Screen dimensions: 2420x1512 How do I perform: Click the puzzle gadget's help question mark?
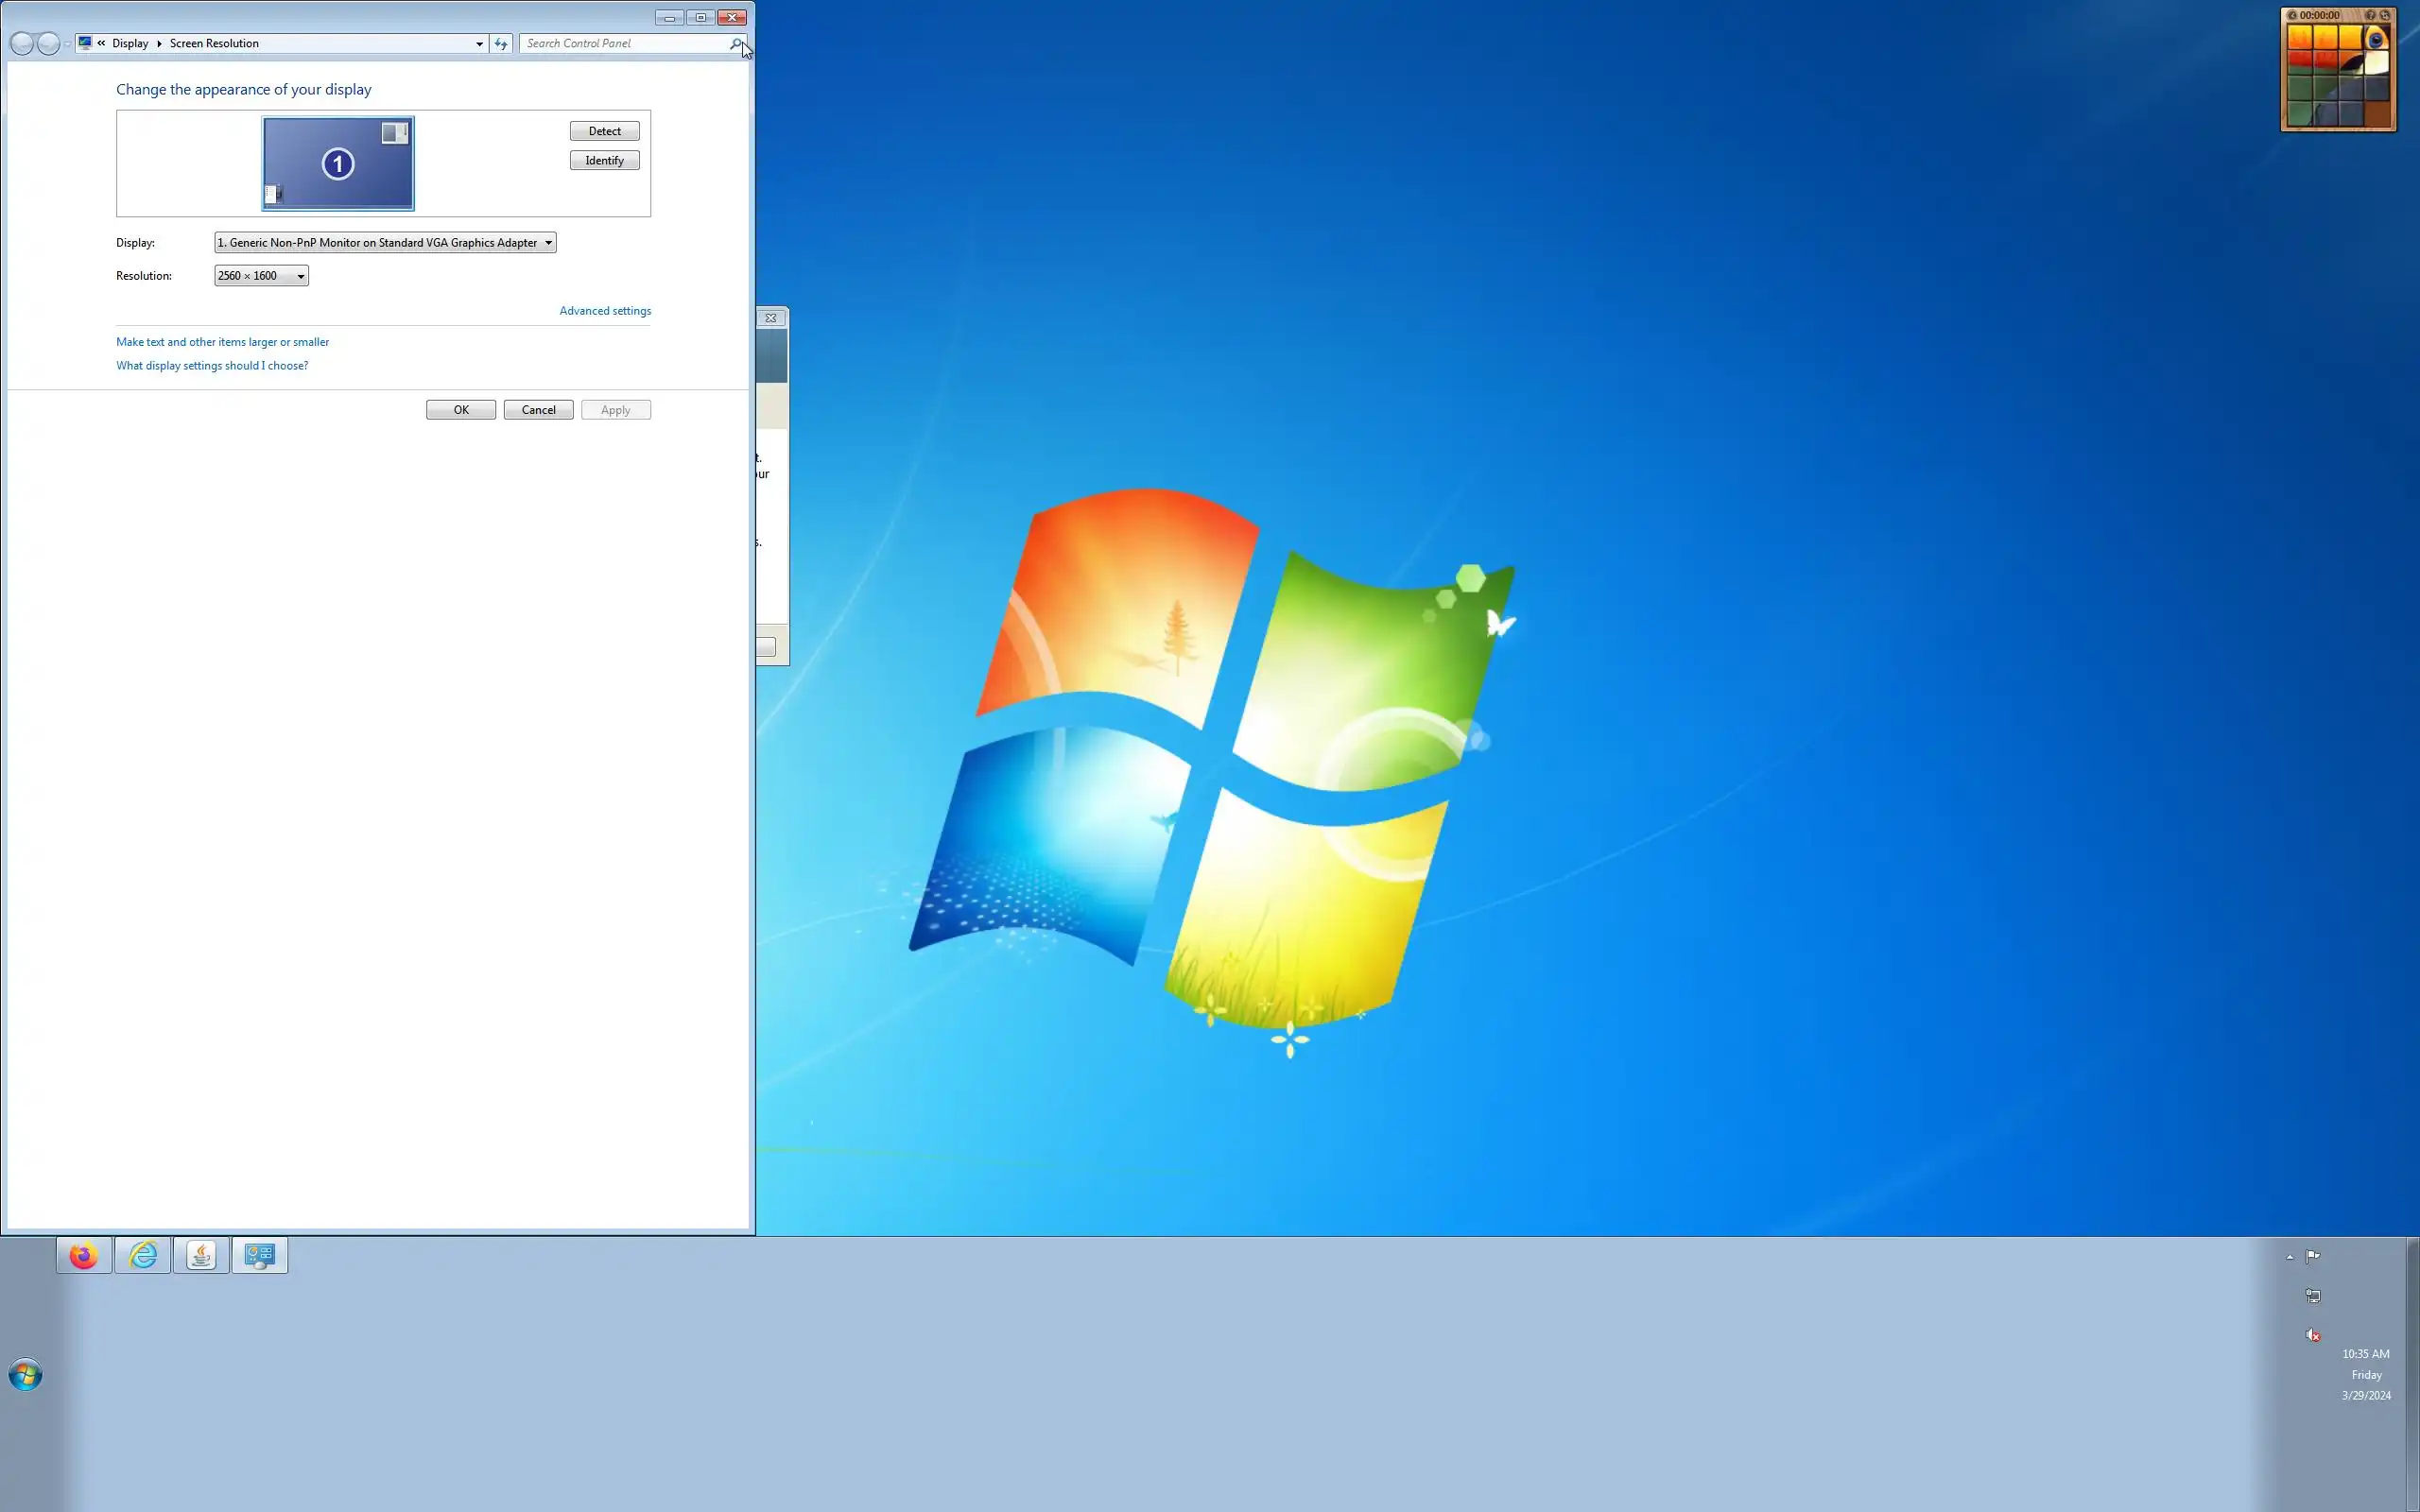pyautogui.click(x=2371, y=16)
